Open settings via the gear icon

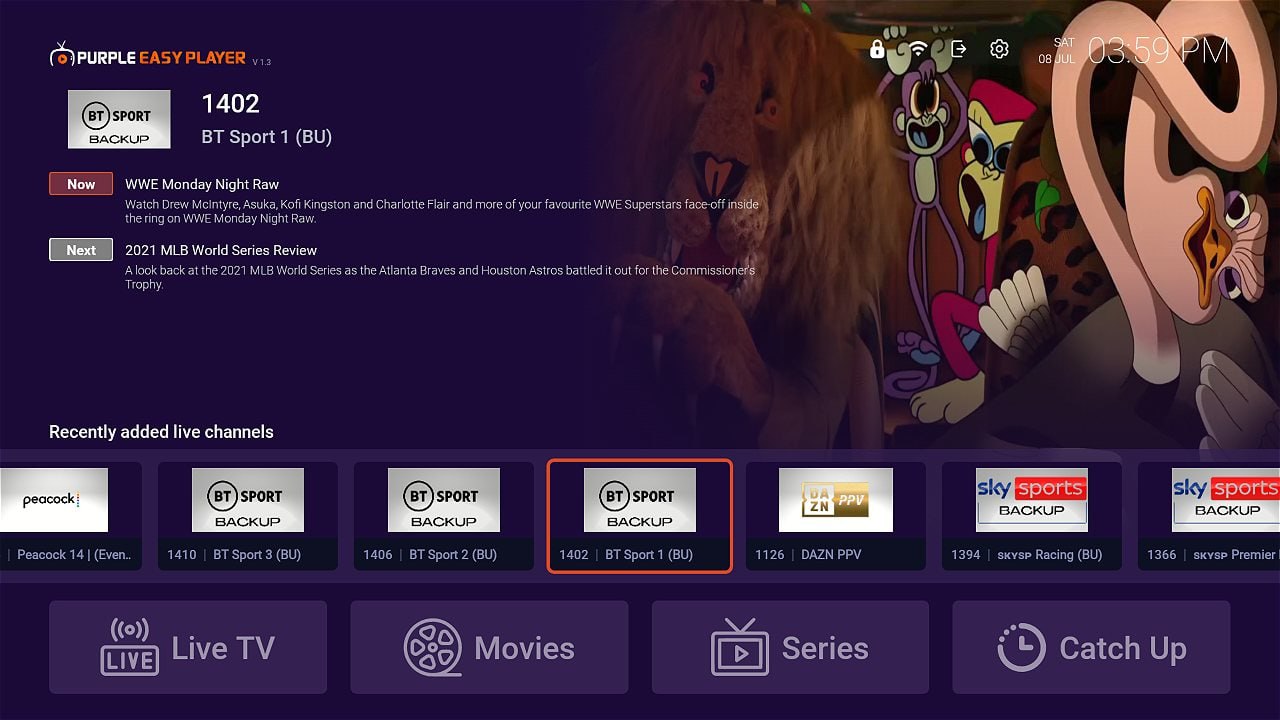coord(999,49)
